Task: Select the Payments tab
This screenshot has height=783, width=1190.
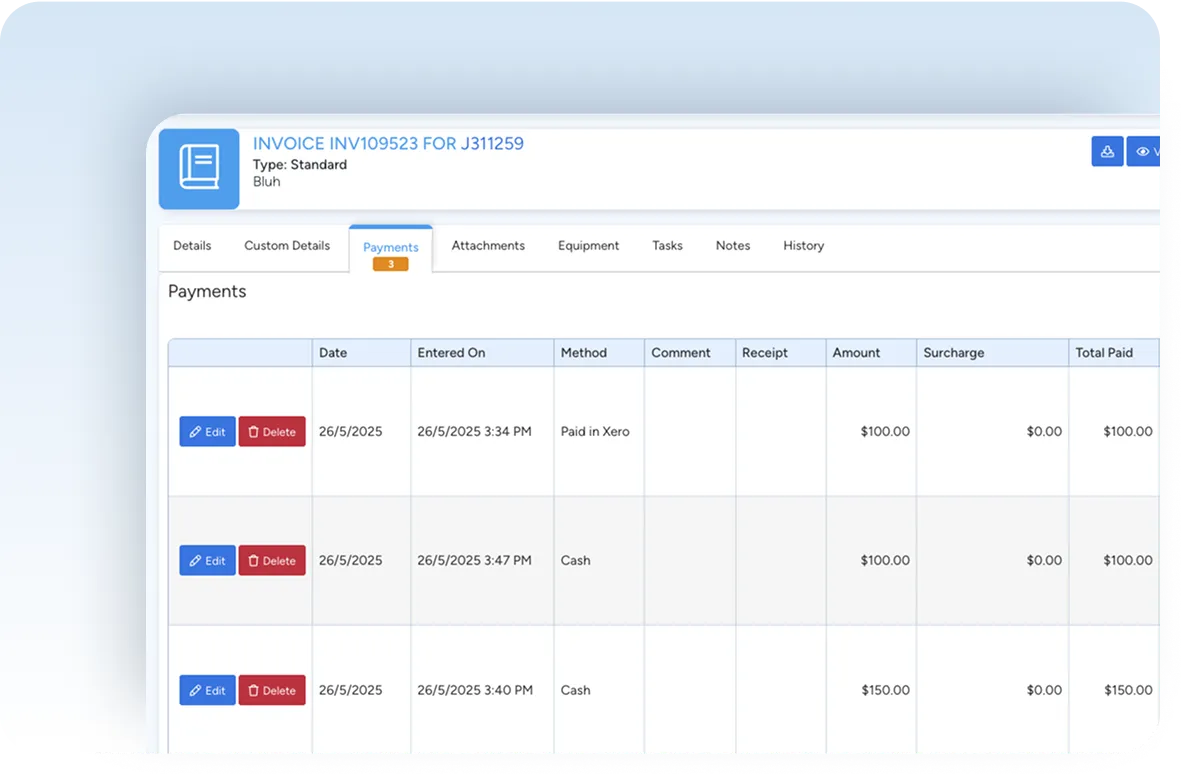Action: (391, 247)
